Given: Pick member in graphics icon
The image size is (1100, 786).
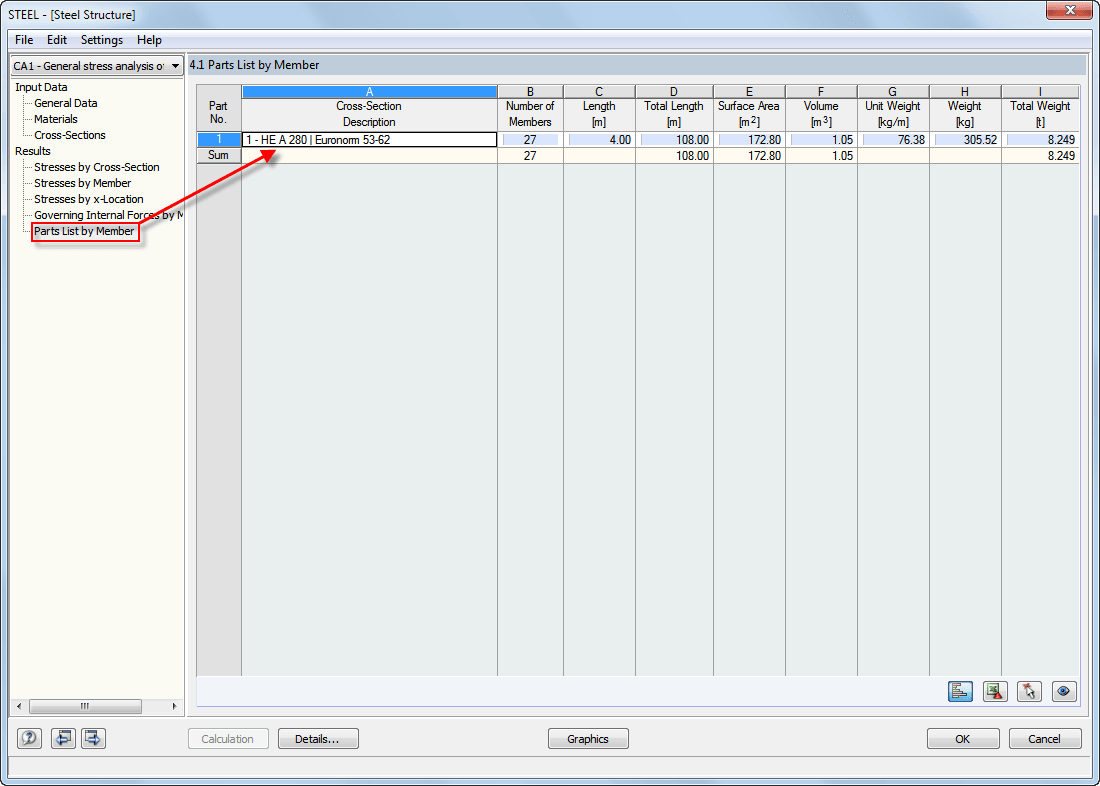Looking at the screenshot, I should click(x=1030, y=691).
